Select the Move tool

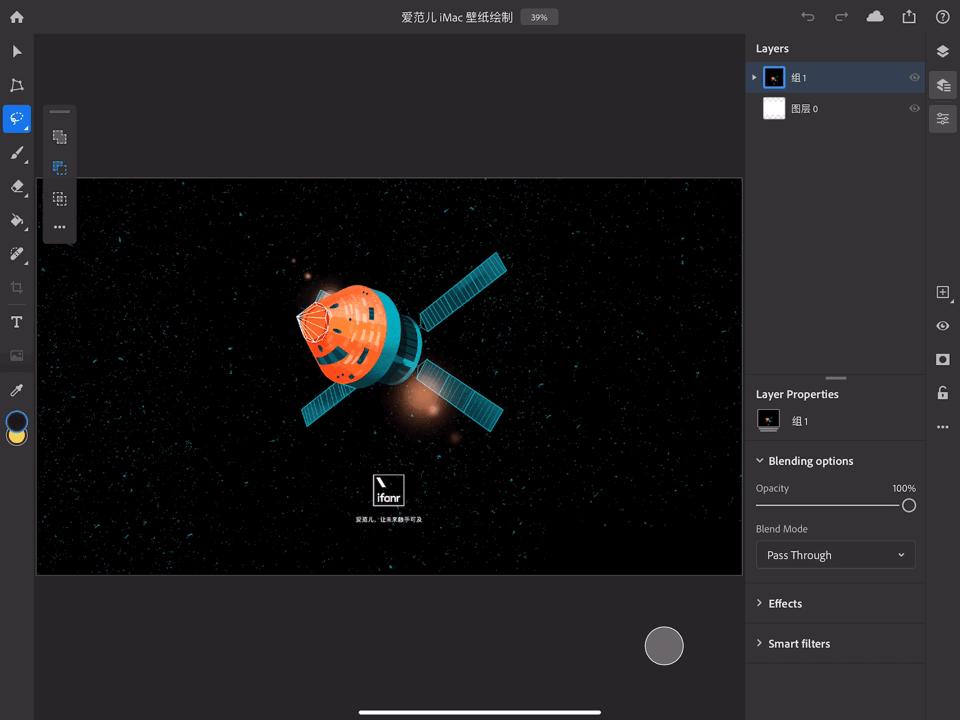(x=16, y=51)
